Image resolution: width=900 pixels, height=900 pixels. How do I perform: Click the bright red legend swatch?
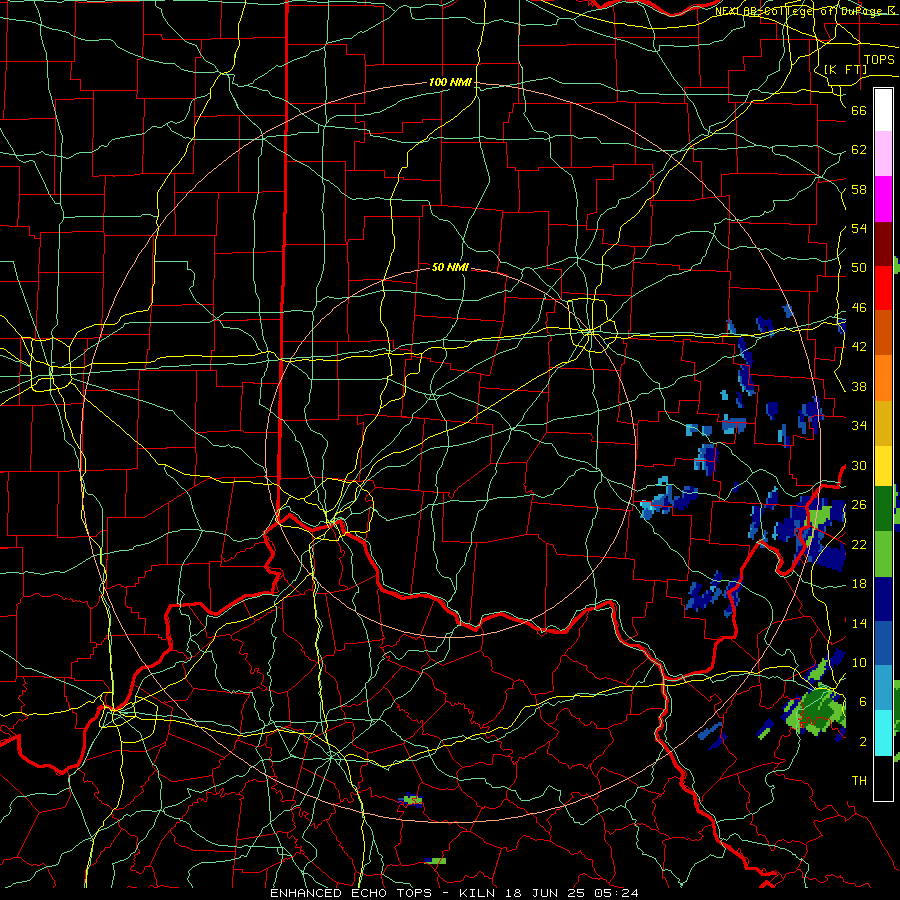coord(883,288)
